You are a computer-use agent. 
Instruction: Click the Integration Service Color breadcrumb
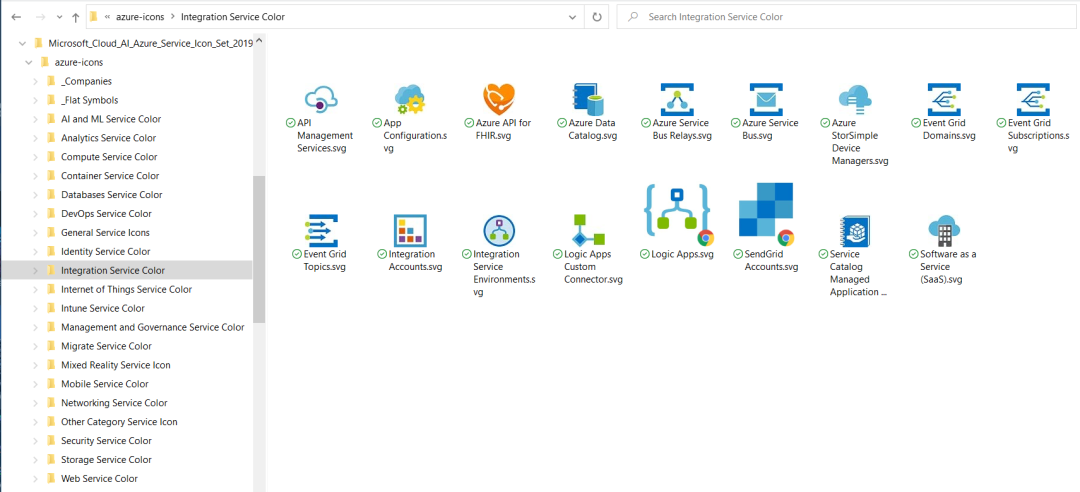tap(233, 17)
